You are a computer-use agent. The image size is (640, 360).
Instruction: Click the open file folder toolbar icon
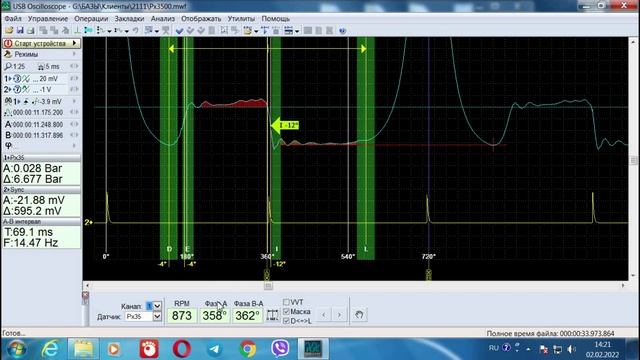9,31
